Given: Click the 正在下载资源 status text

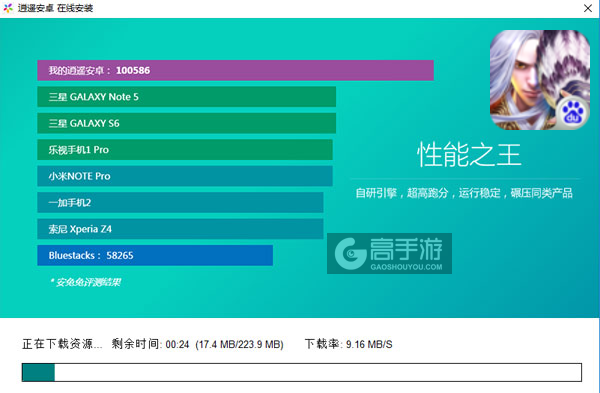Looking at the screenshot, I should coord(62,344).
